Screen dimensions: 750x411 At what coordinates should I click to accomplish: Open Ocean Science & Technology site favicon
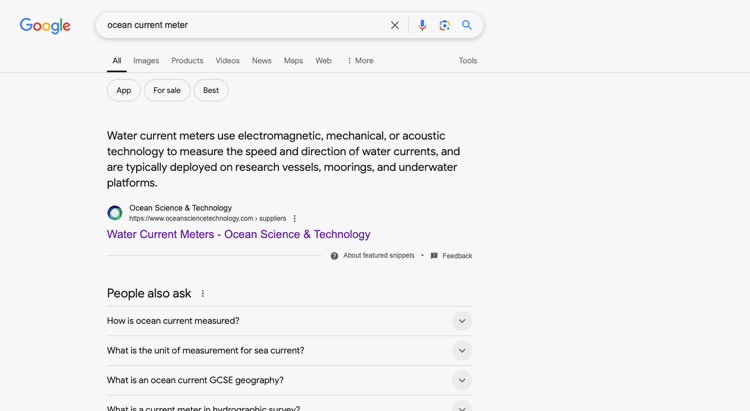click(115, 212)
